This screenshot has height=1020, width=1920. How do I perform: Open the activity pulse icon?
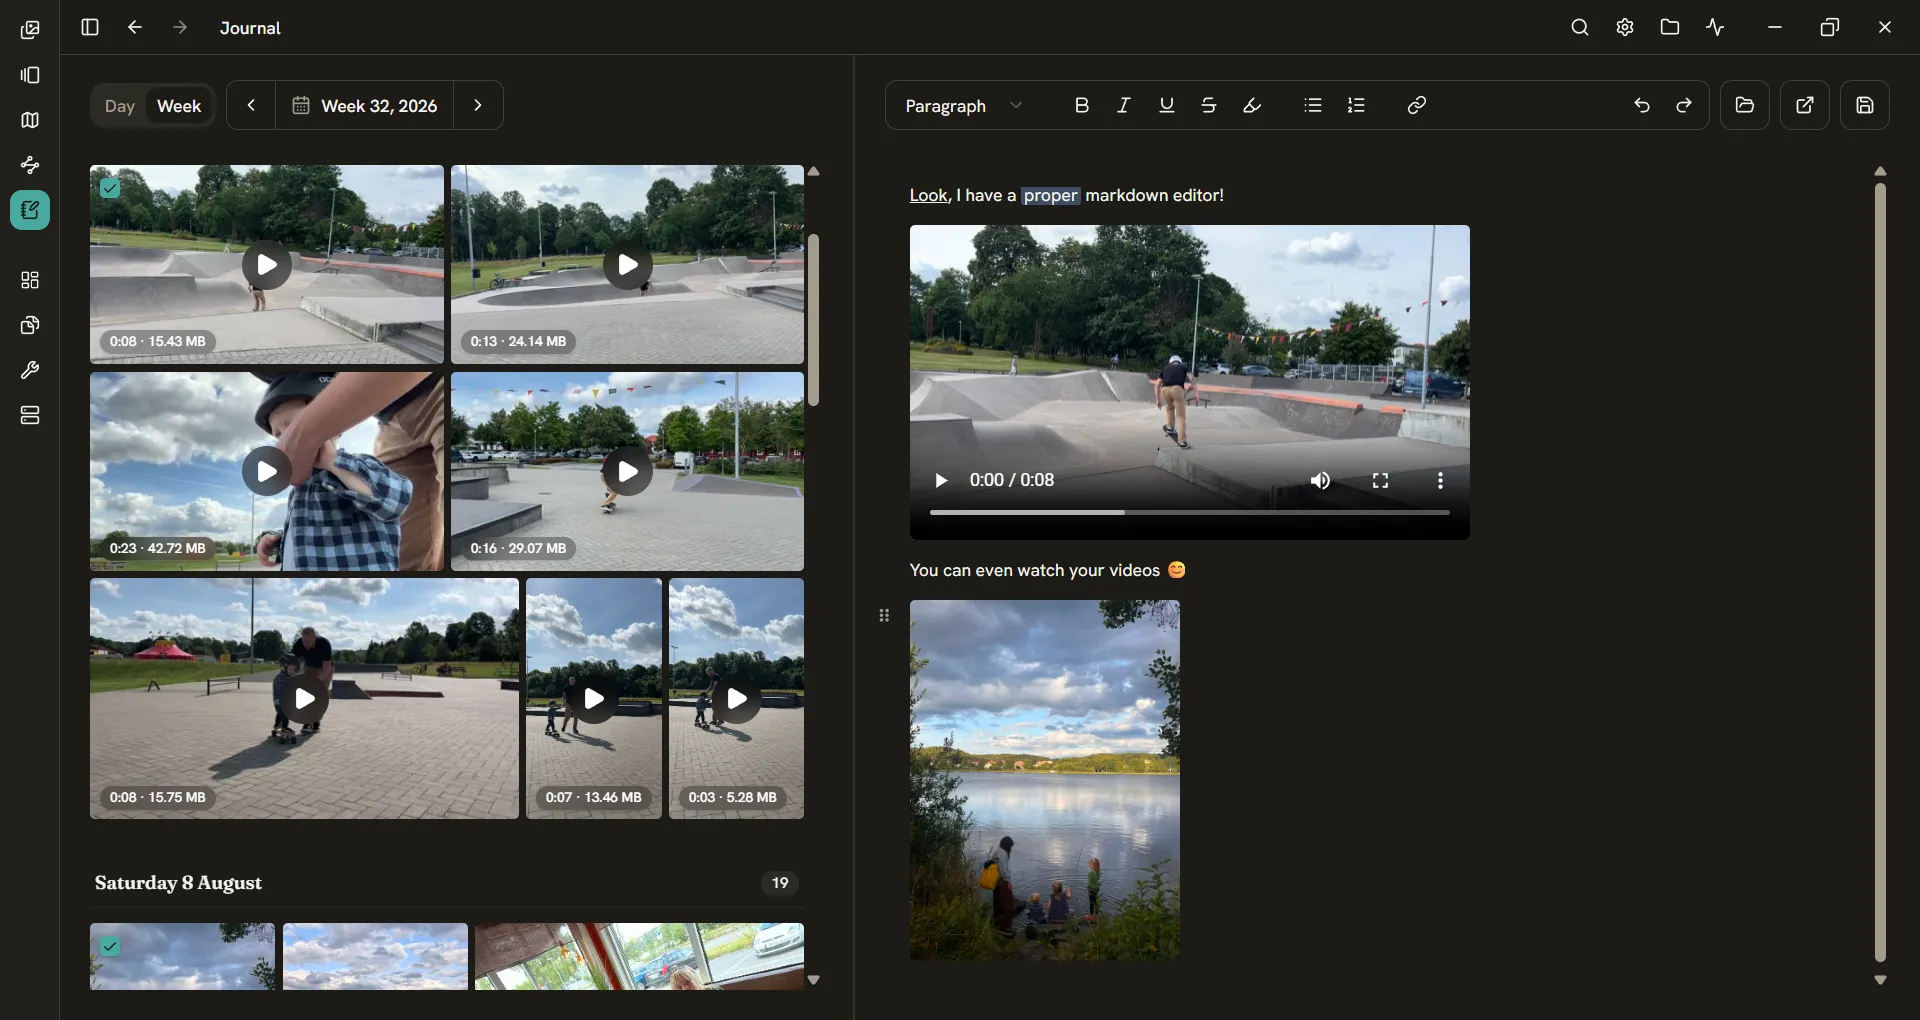point(1715,27)
